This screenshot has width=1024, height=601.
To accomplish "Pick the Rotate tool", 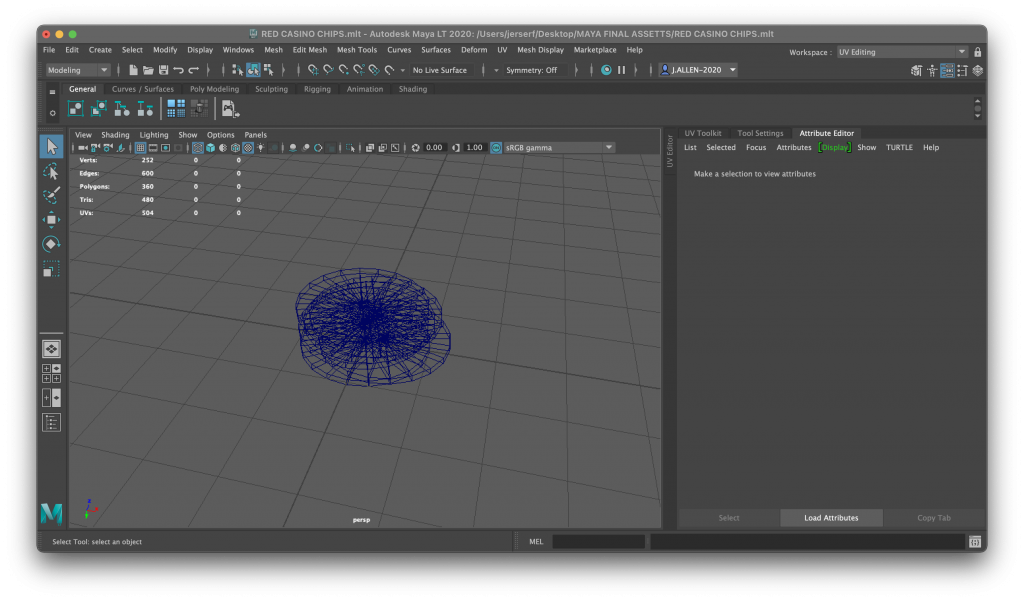I will click(x=51, y=244).
